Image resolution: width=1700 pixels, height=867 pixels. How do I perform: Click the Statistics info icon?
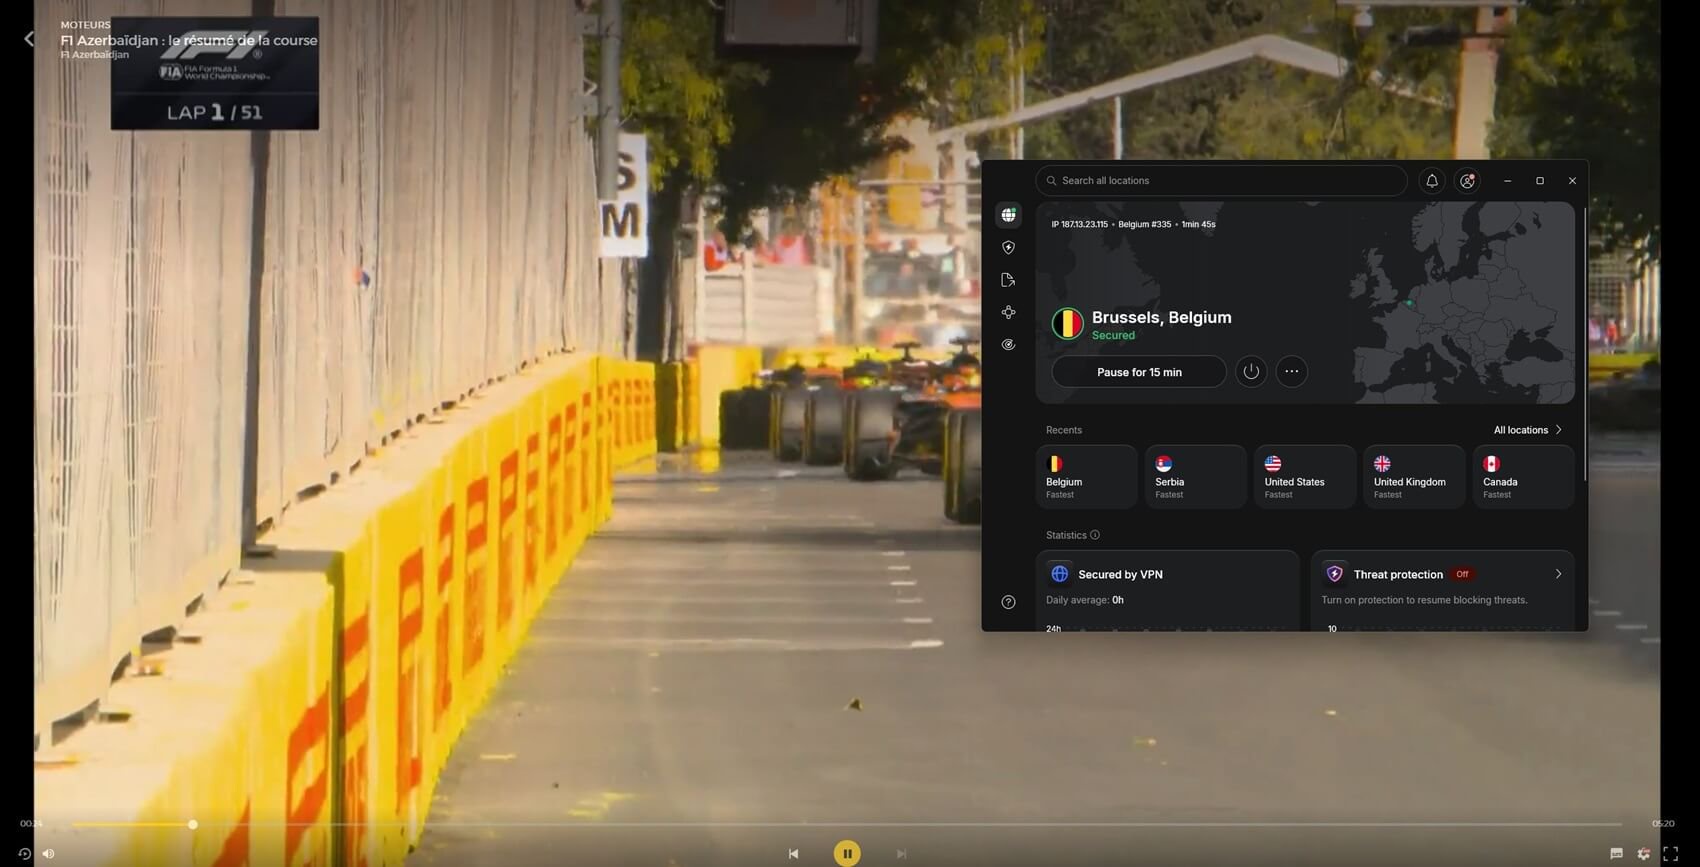tap(1095, 535)
